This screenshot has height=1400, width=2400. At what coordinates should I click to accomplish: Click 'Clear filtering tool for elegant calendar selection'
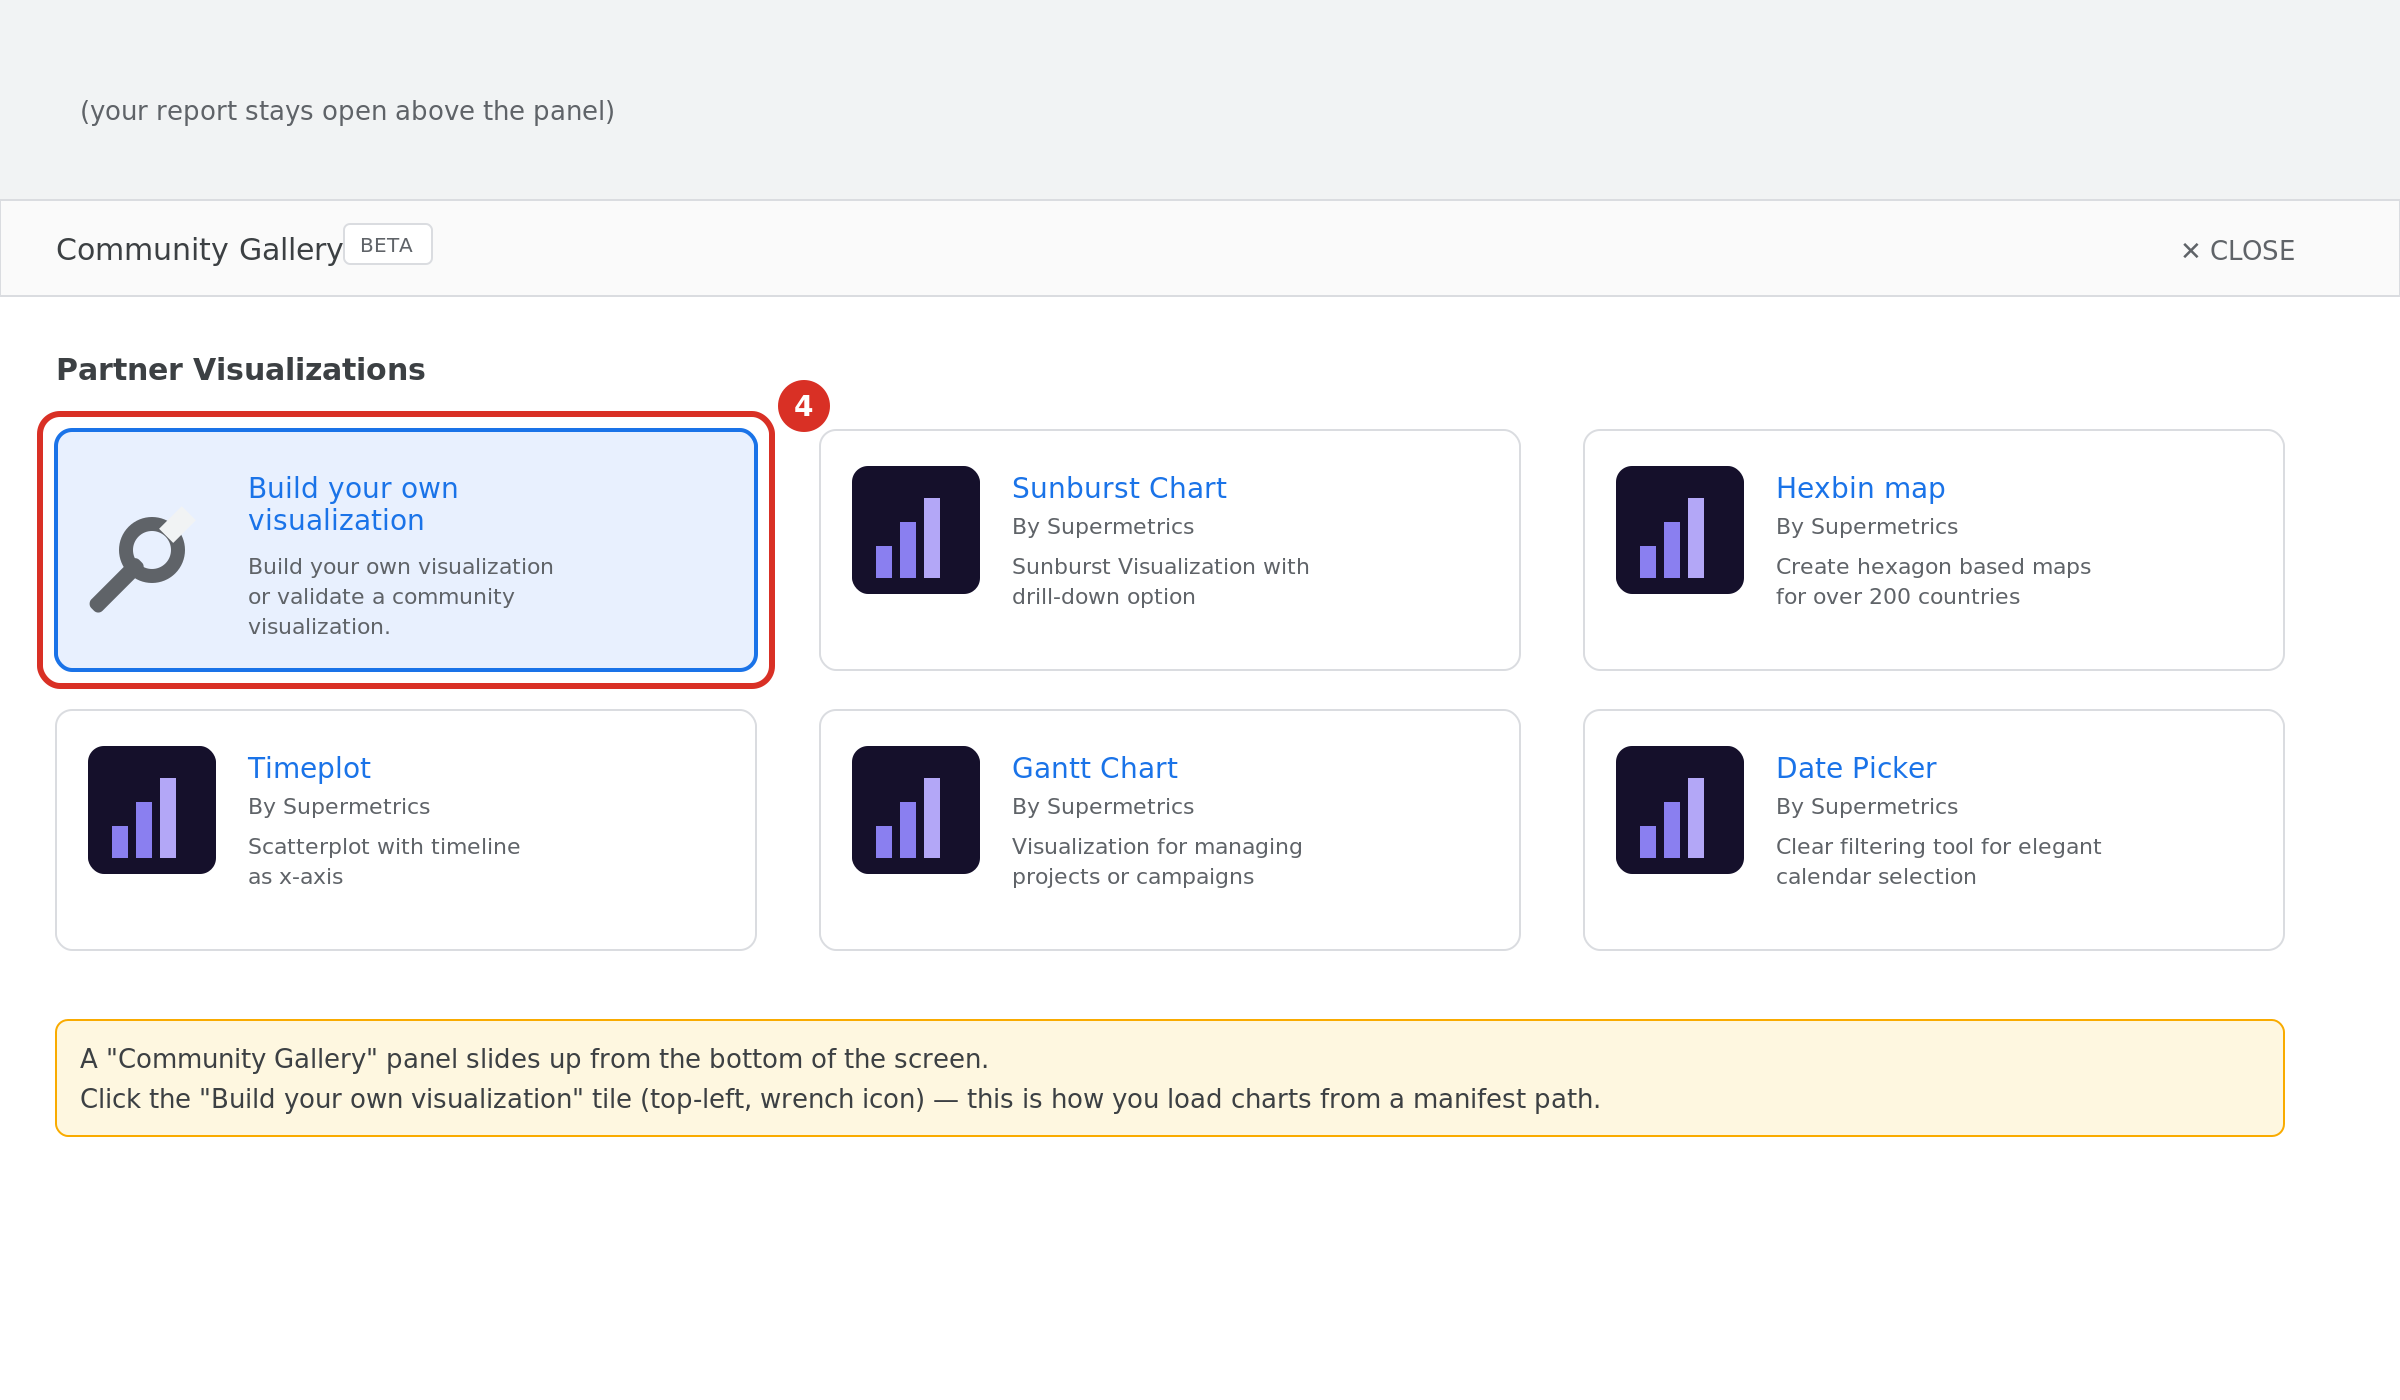[1938, 861]
